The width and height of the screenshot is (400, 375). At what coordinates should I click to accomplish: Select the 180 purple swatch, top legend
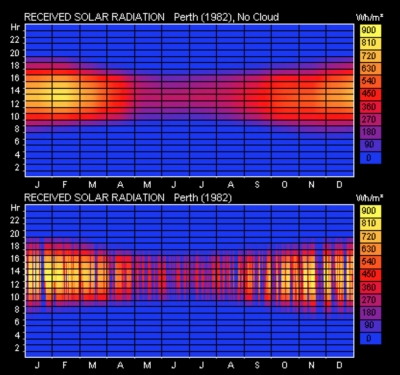[x=370, y=132]
